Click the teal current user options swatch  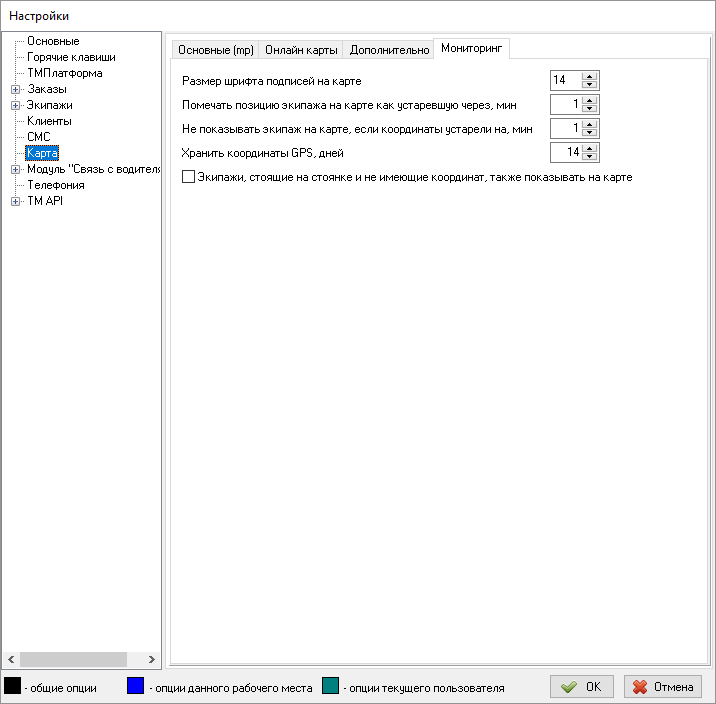pos(331,686)
